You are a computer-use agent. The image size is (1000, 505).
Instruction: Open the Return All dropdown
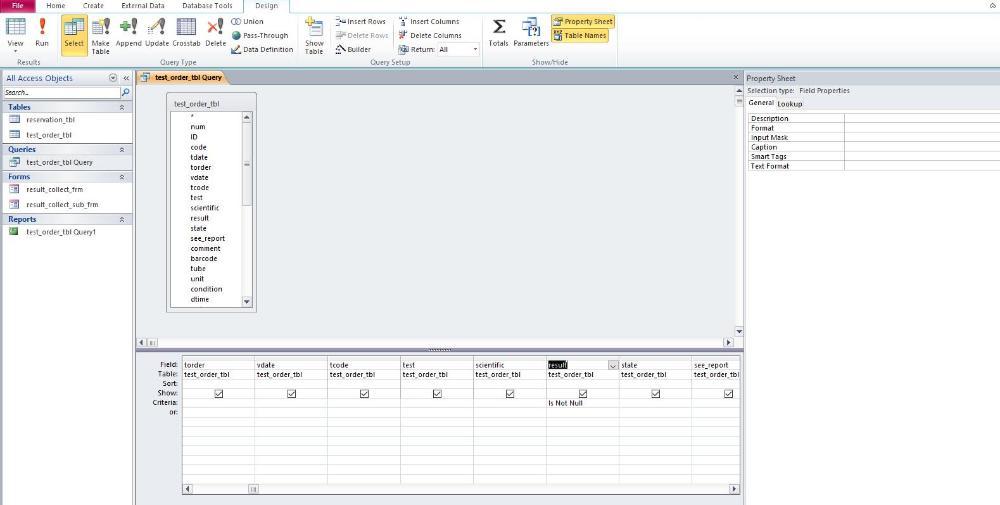tap(475, 49)
